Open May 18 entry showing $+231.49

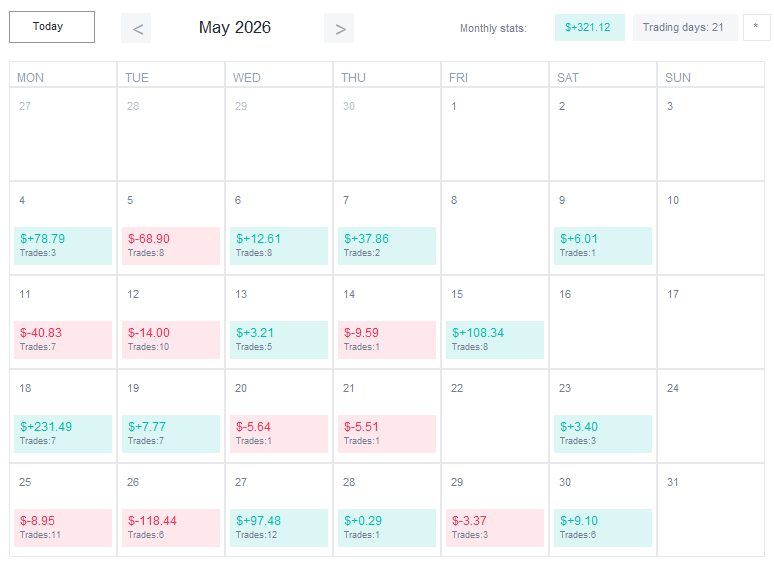tap(63, 434)
